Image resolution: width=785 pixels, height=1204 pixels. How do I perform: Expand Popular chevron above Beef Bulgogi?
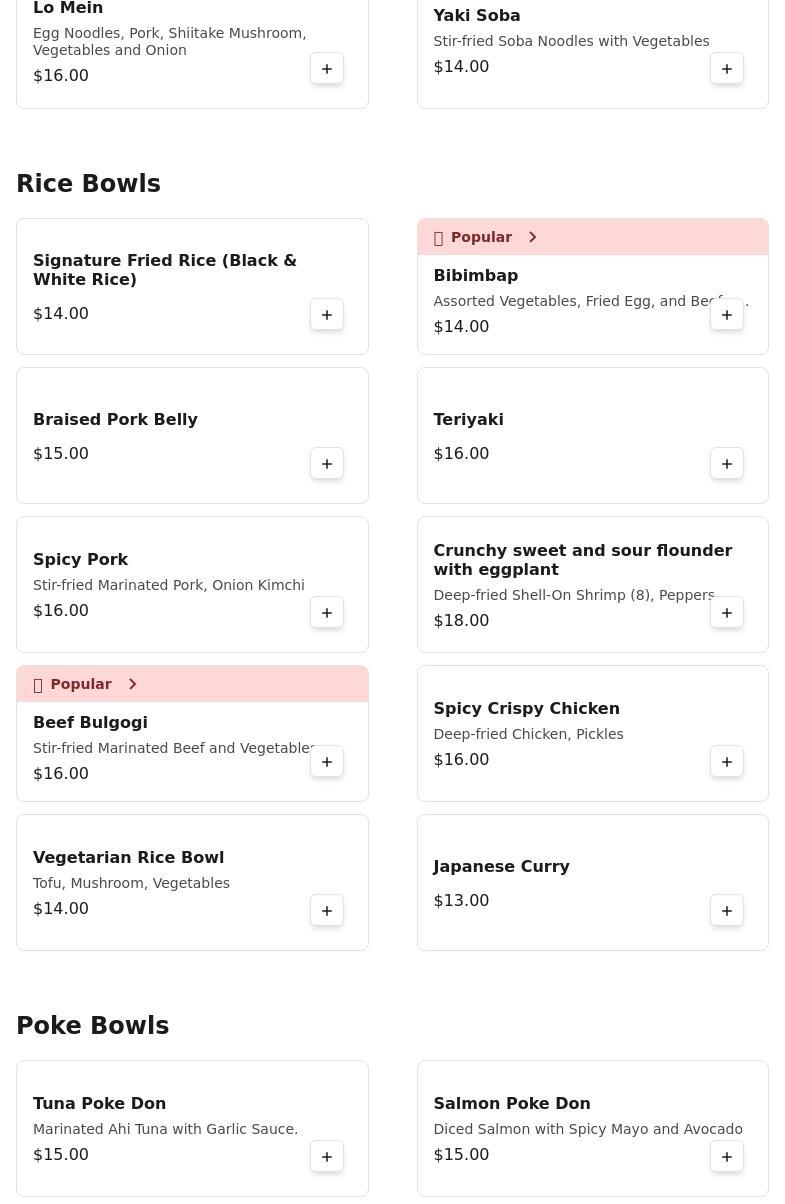tap(133, 684)
